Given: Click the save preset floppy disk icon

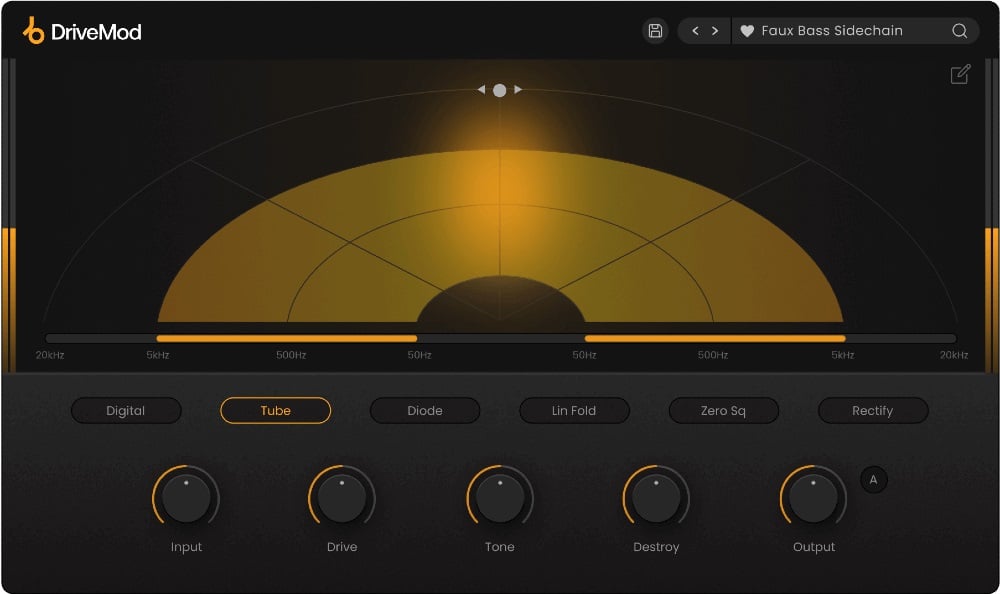Looking at the screenshot, I should 655,31.
